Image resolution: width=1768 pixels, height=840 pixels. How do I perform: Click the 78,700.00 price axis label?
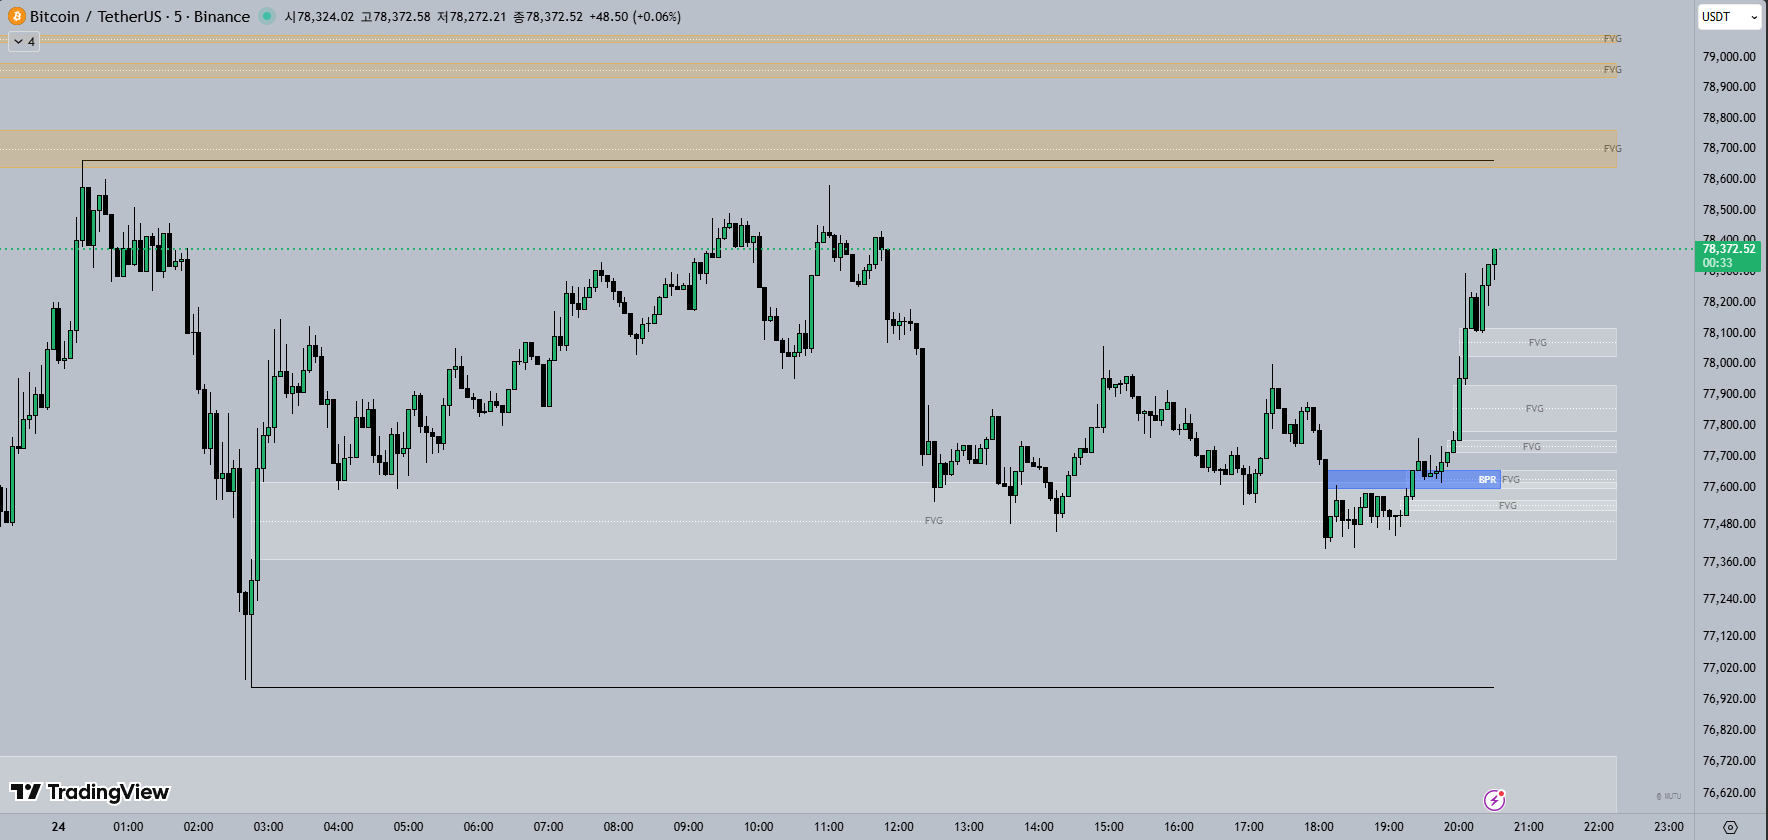[1729, 148]
